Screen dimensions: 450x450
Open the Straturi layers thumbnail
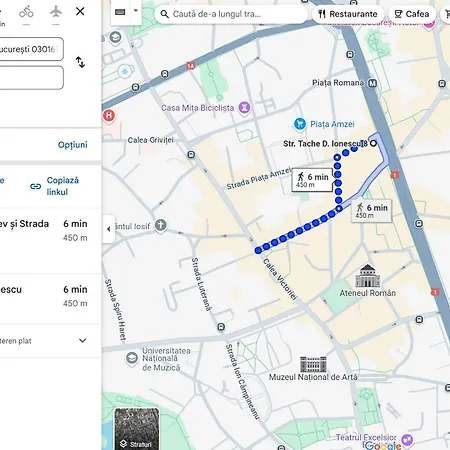[137, 429]
